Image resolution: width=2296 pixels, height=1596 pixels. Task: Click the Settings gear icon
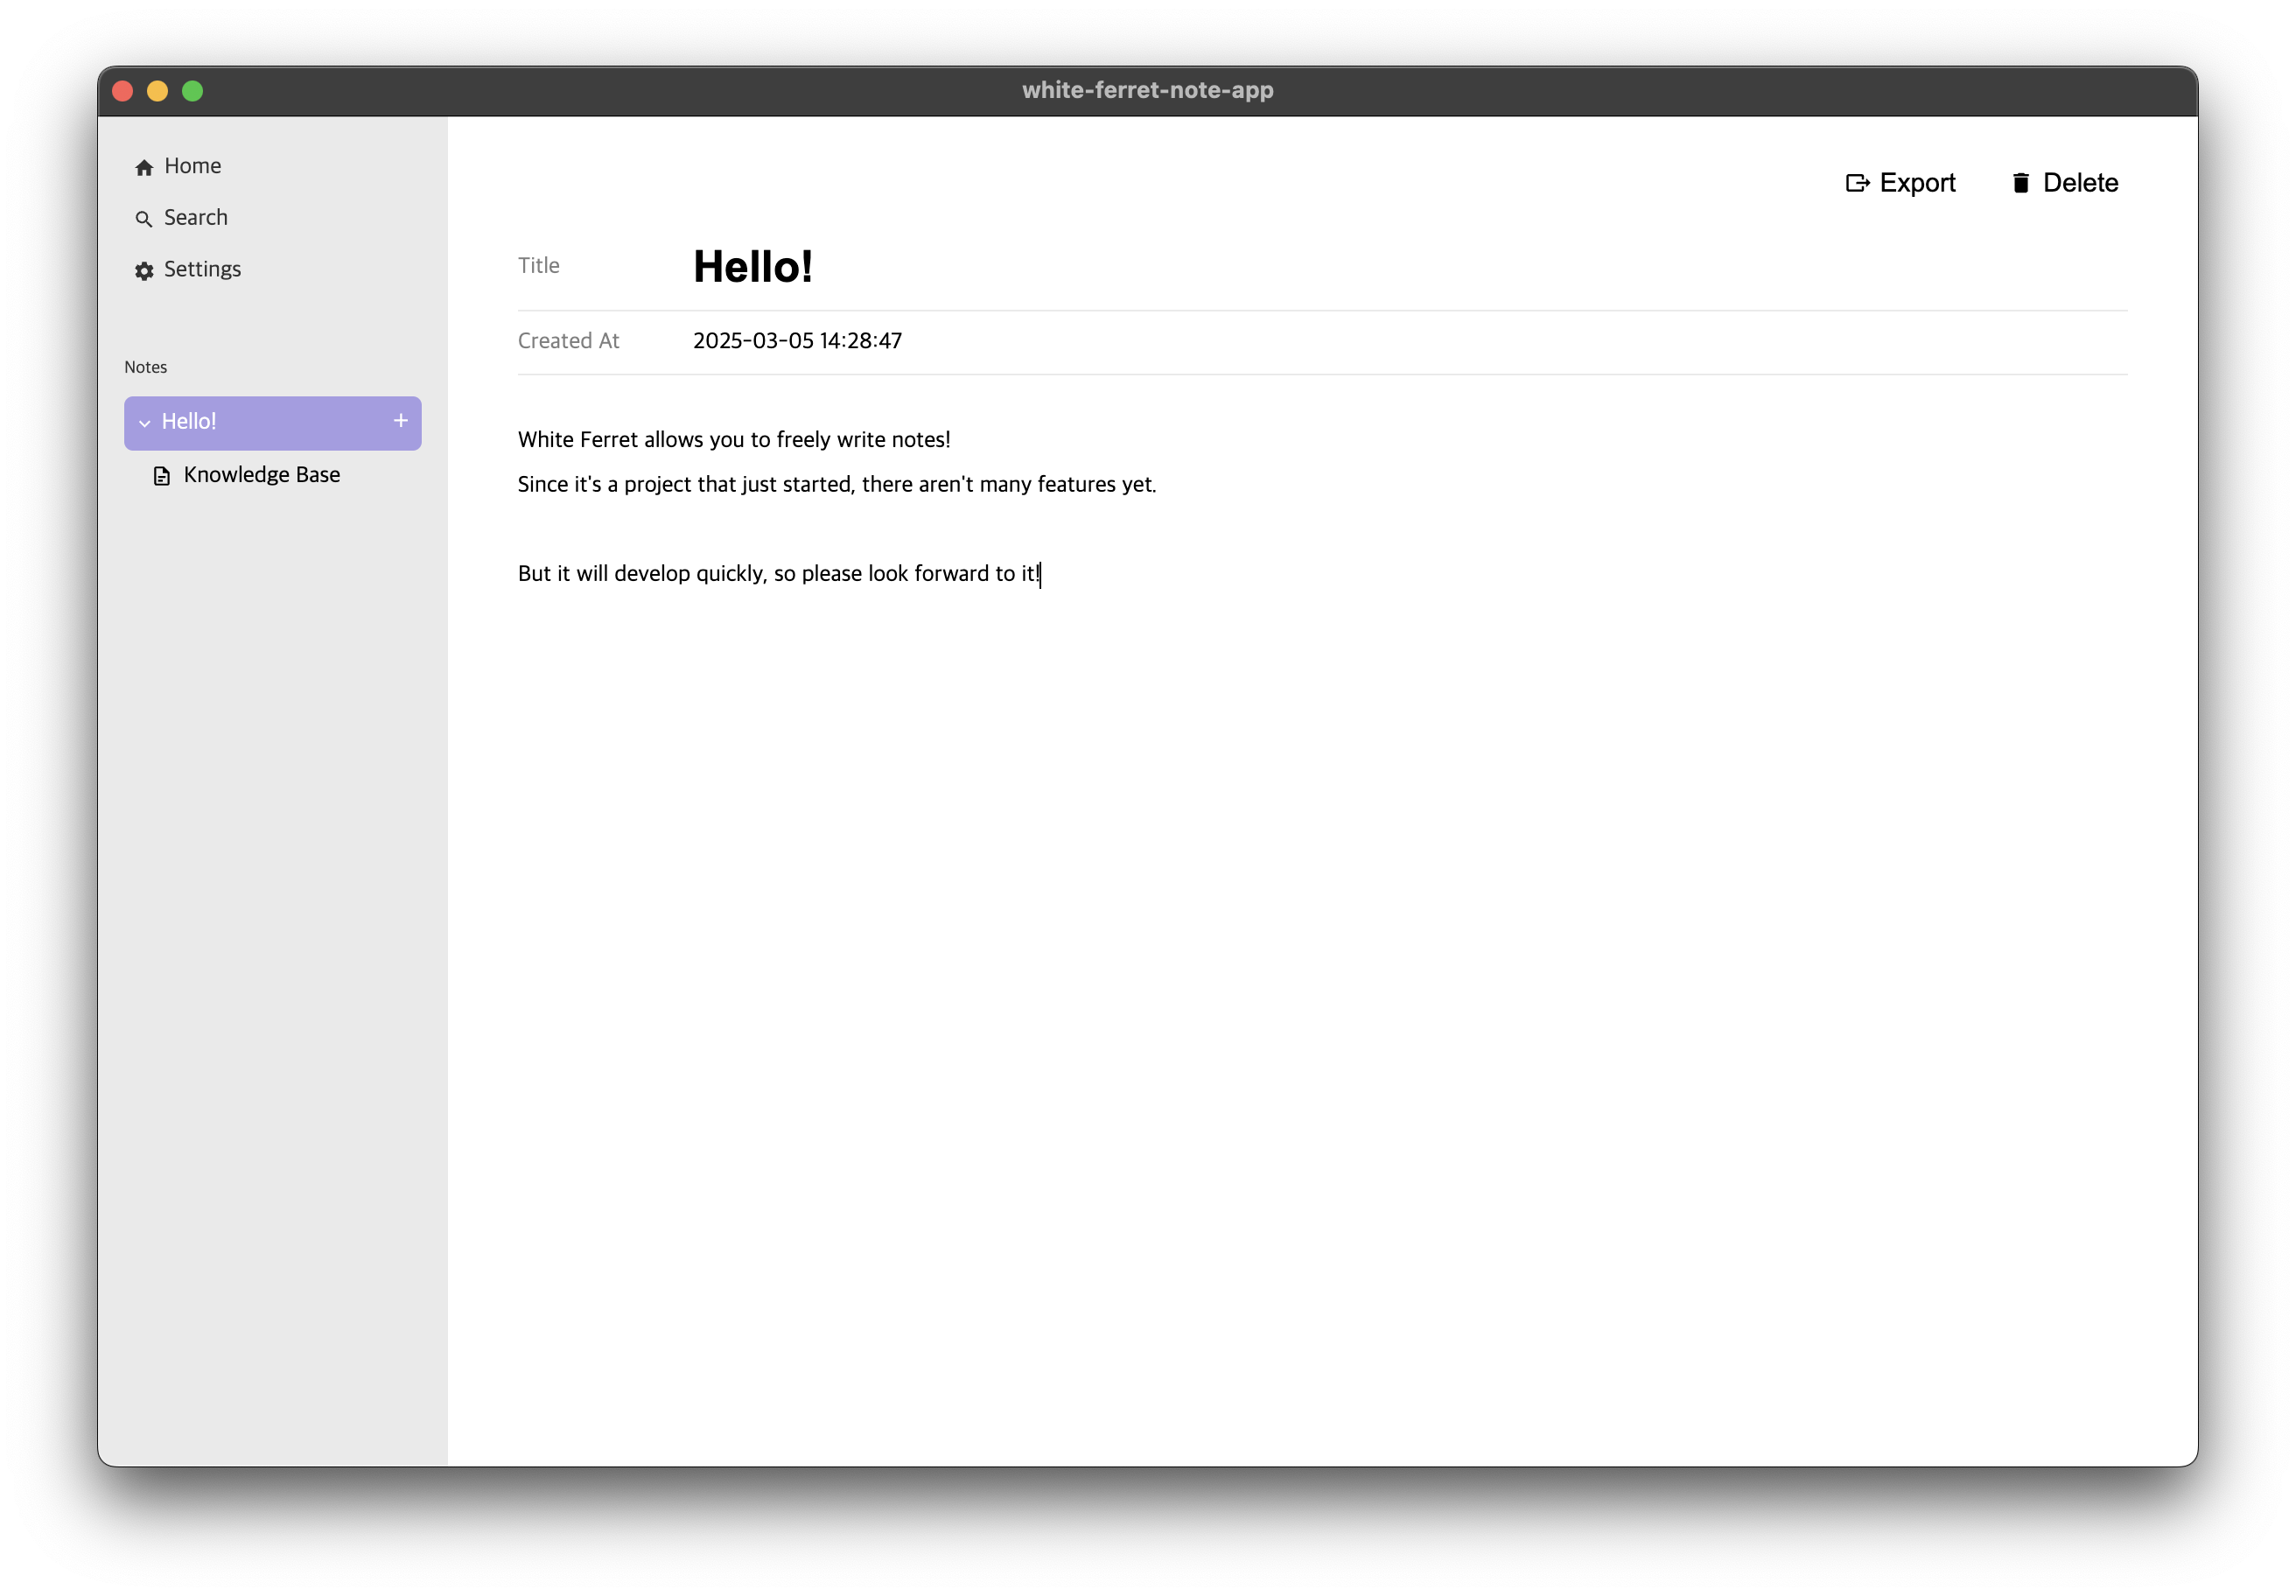click(x=144, y=270)
